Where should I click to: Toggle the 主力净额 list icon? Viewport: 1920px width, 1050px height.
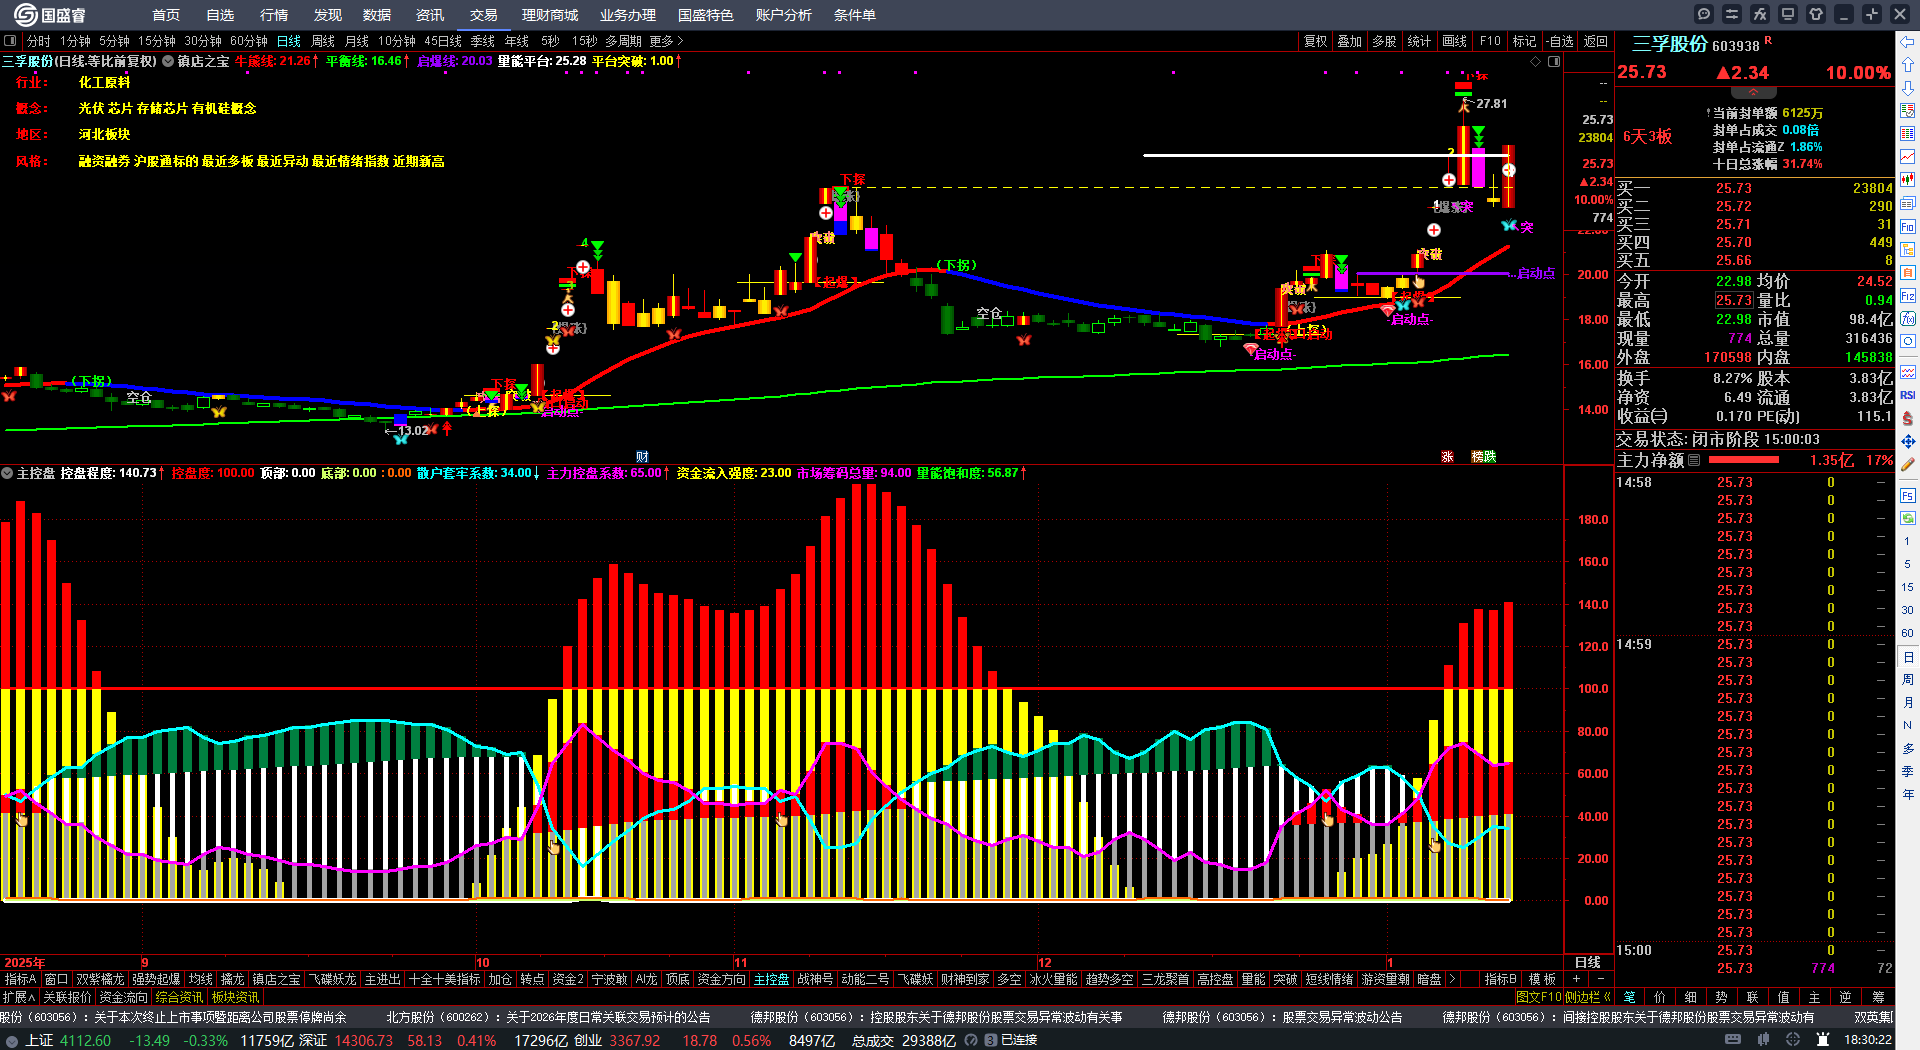click(1694, 460)
